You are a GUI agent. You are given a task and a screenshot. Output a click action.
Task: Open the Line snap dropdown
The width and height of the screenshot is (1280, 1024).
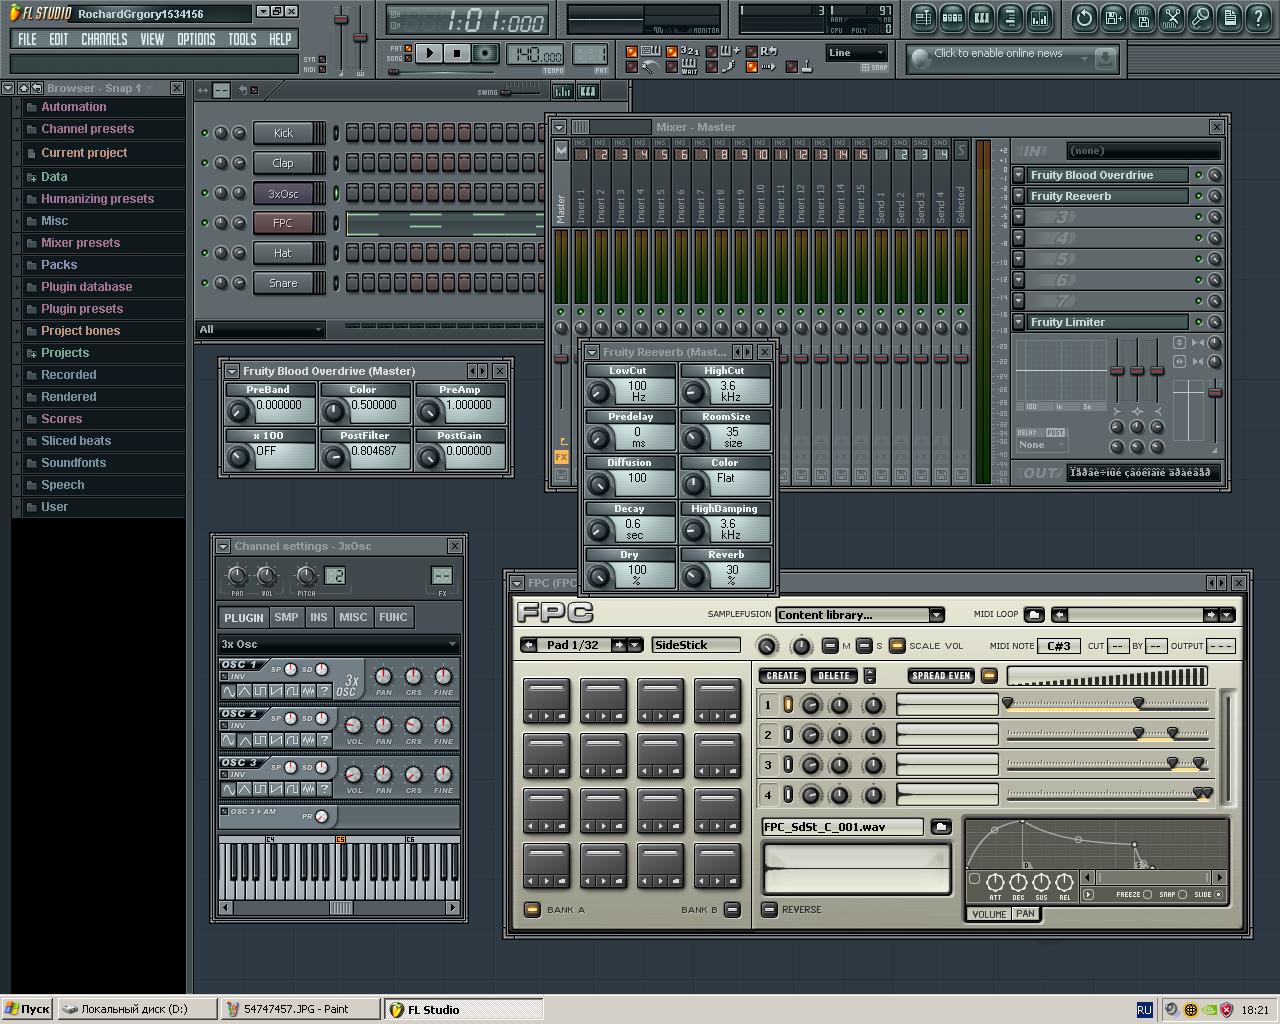856,53
